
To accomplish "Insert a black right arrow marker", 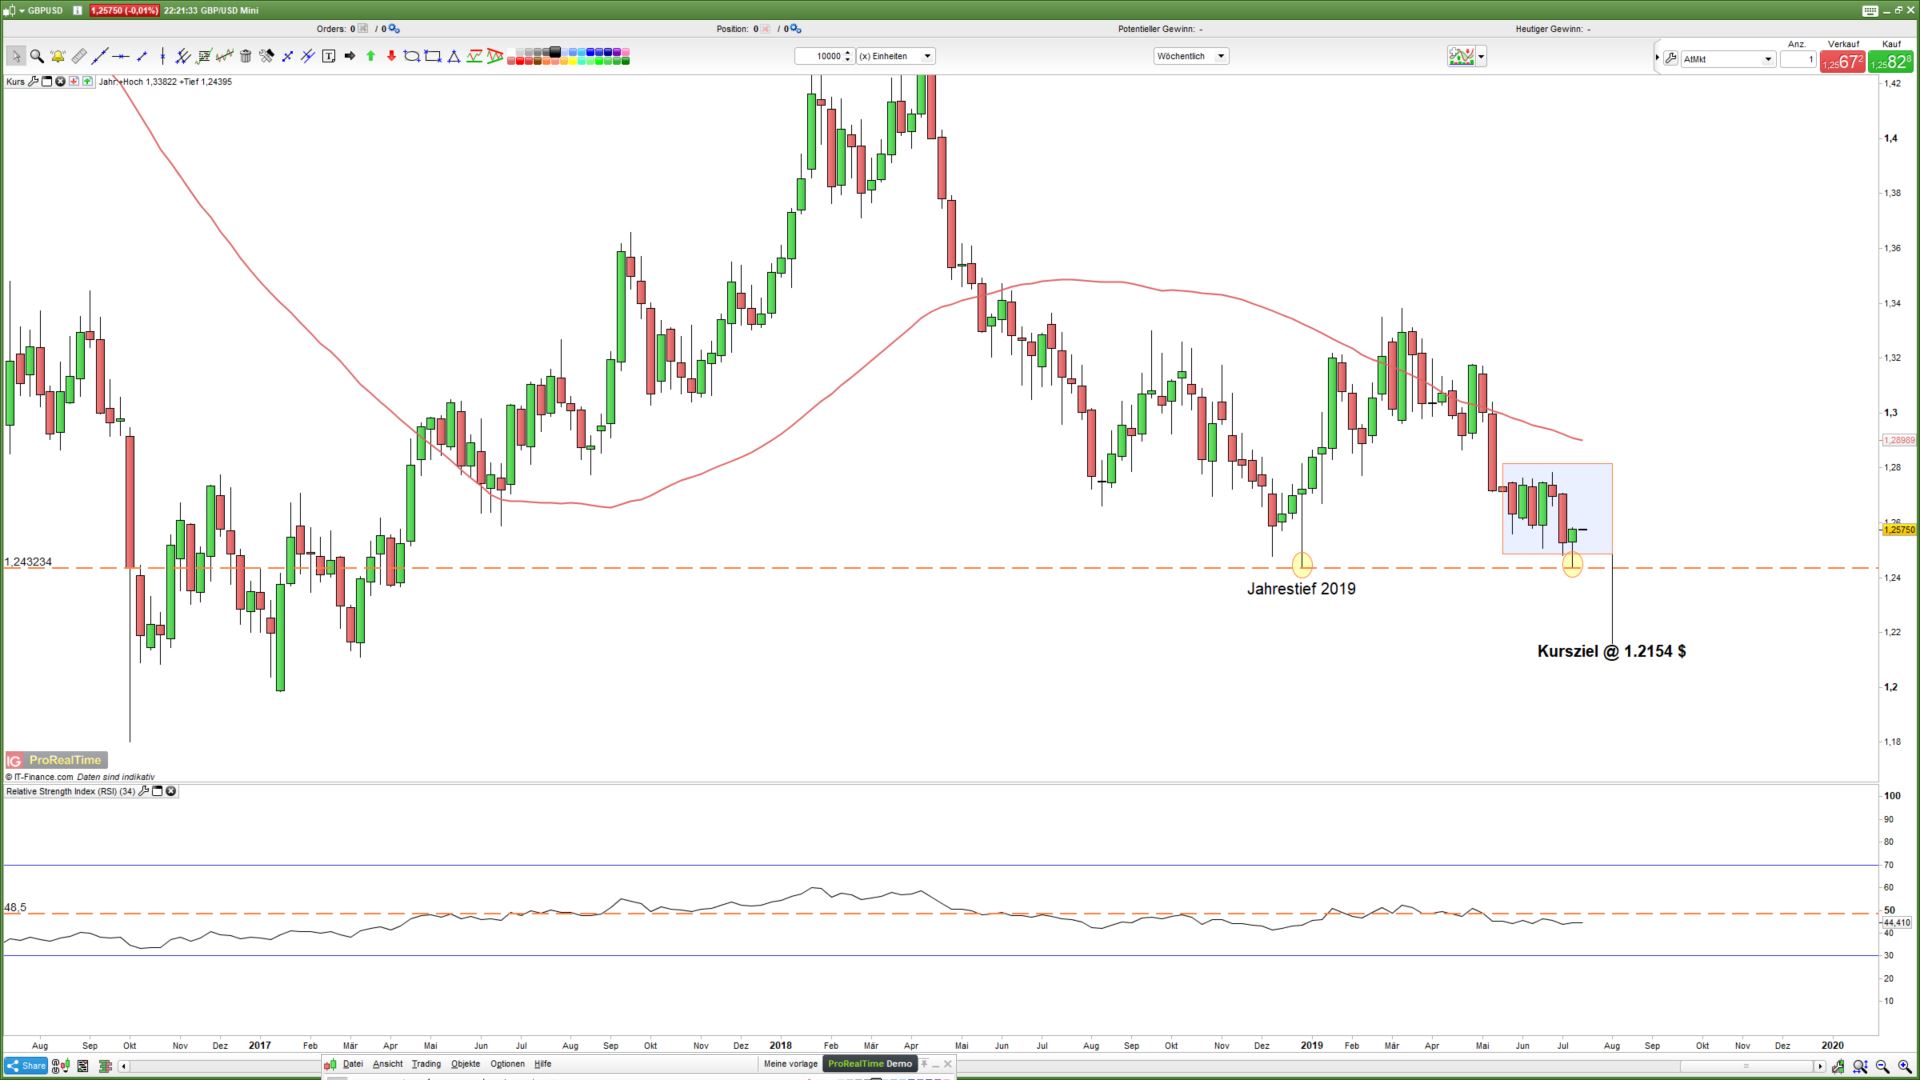I will point(350,56).
